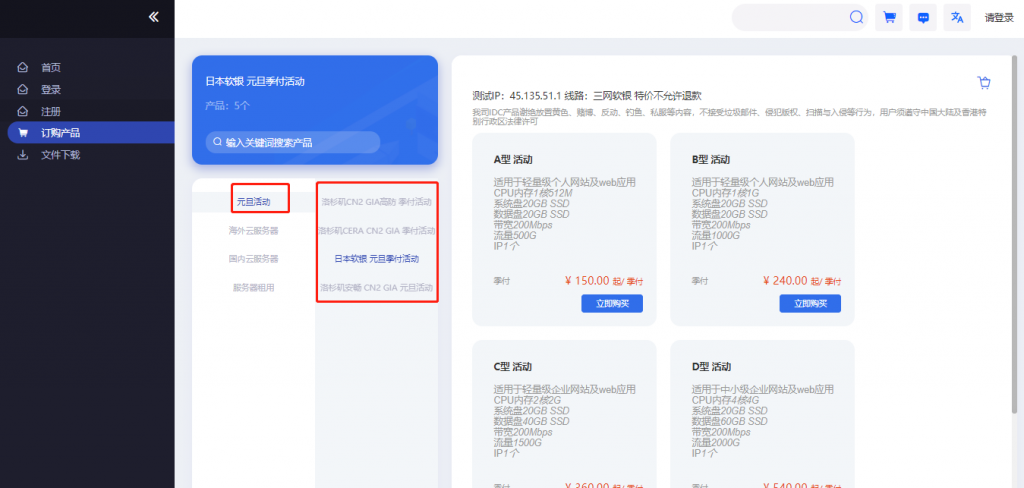1024x488 pixels.
Task: Open 洛杉矶CN2 GIA高防 季付活动
Action: pyautogui.click(x=377, y=202)
